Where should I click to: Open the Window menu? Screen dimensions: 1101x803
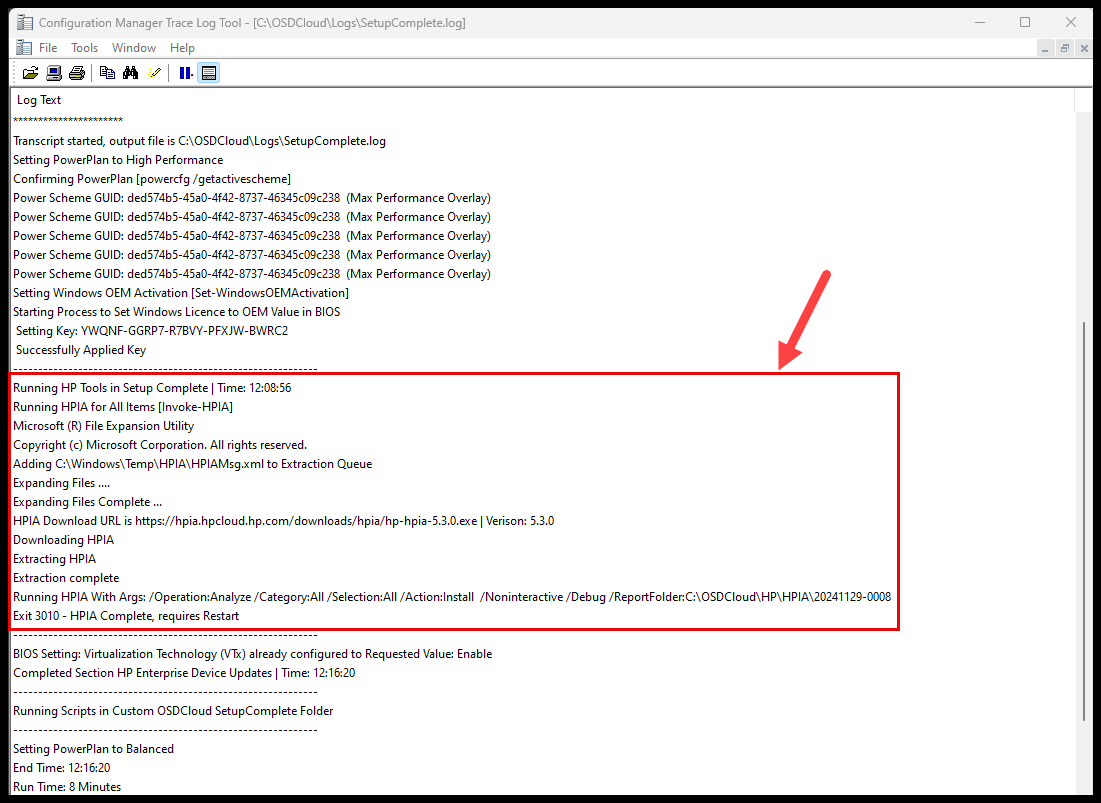point(133,47)
